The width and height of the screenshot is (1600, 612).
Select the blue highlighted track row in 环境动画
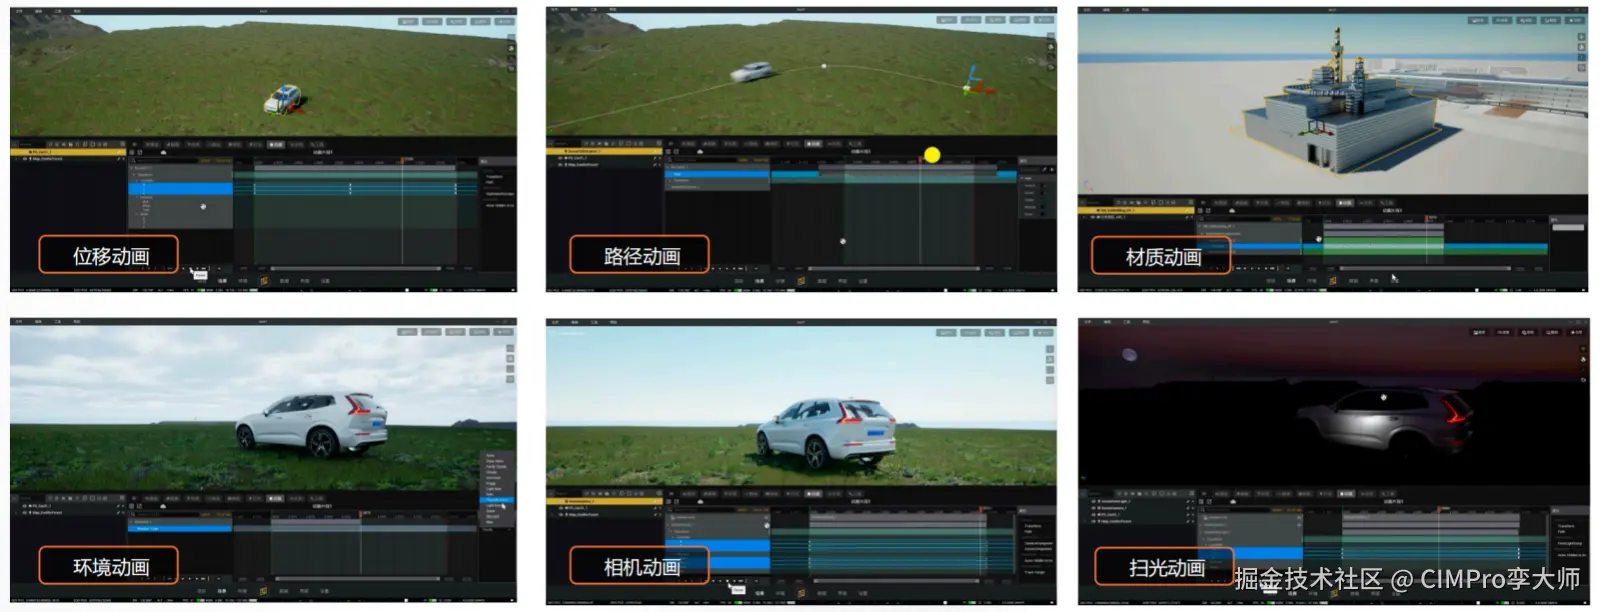[x=181, y=528]
